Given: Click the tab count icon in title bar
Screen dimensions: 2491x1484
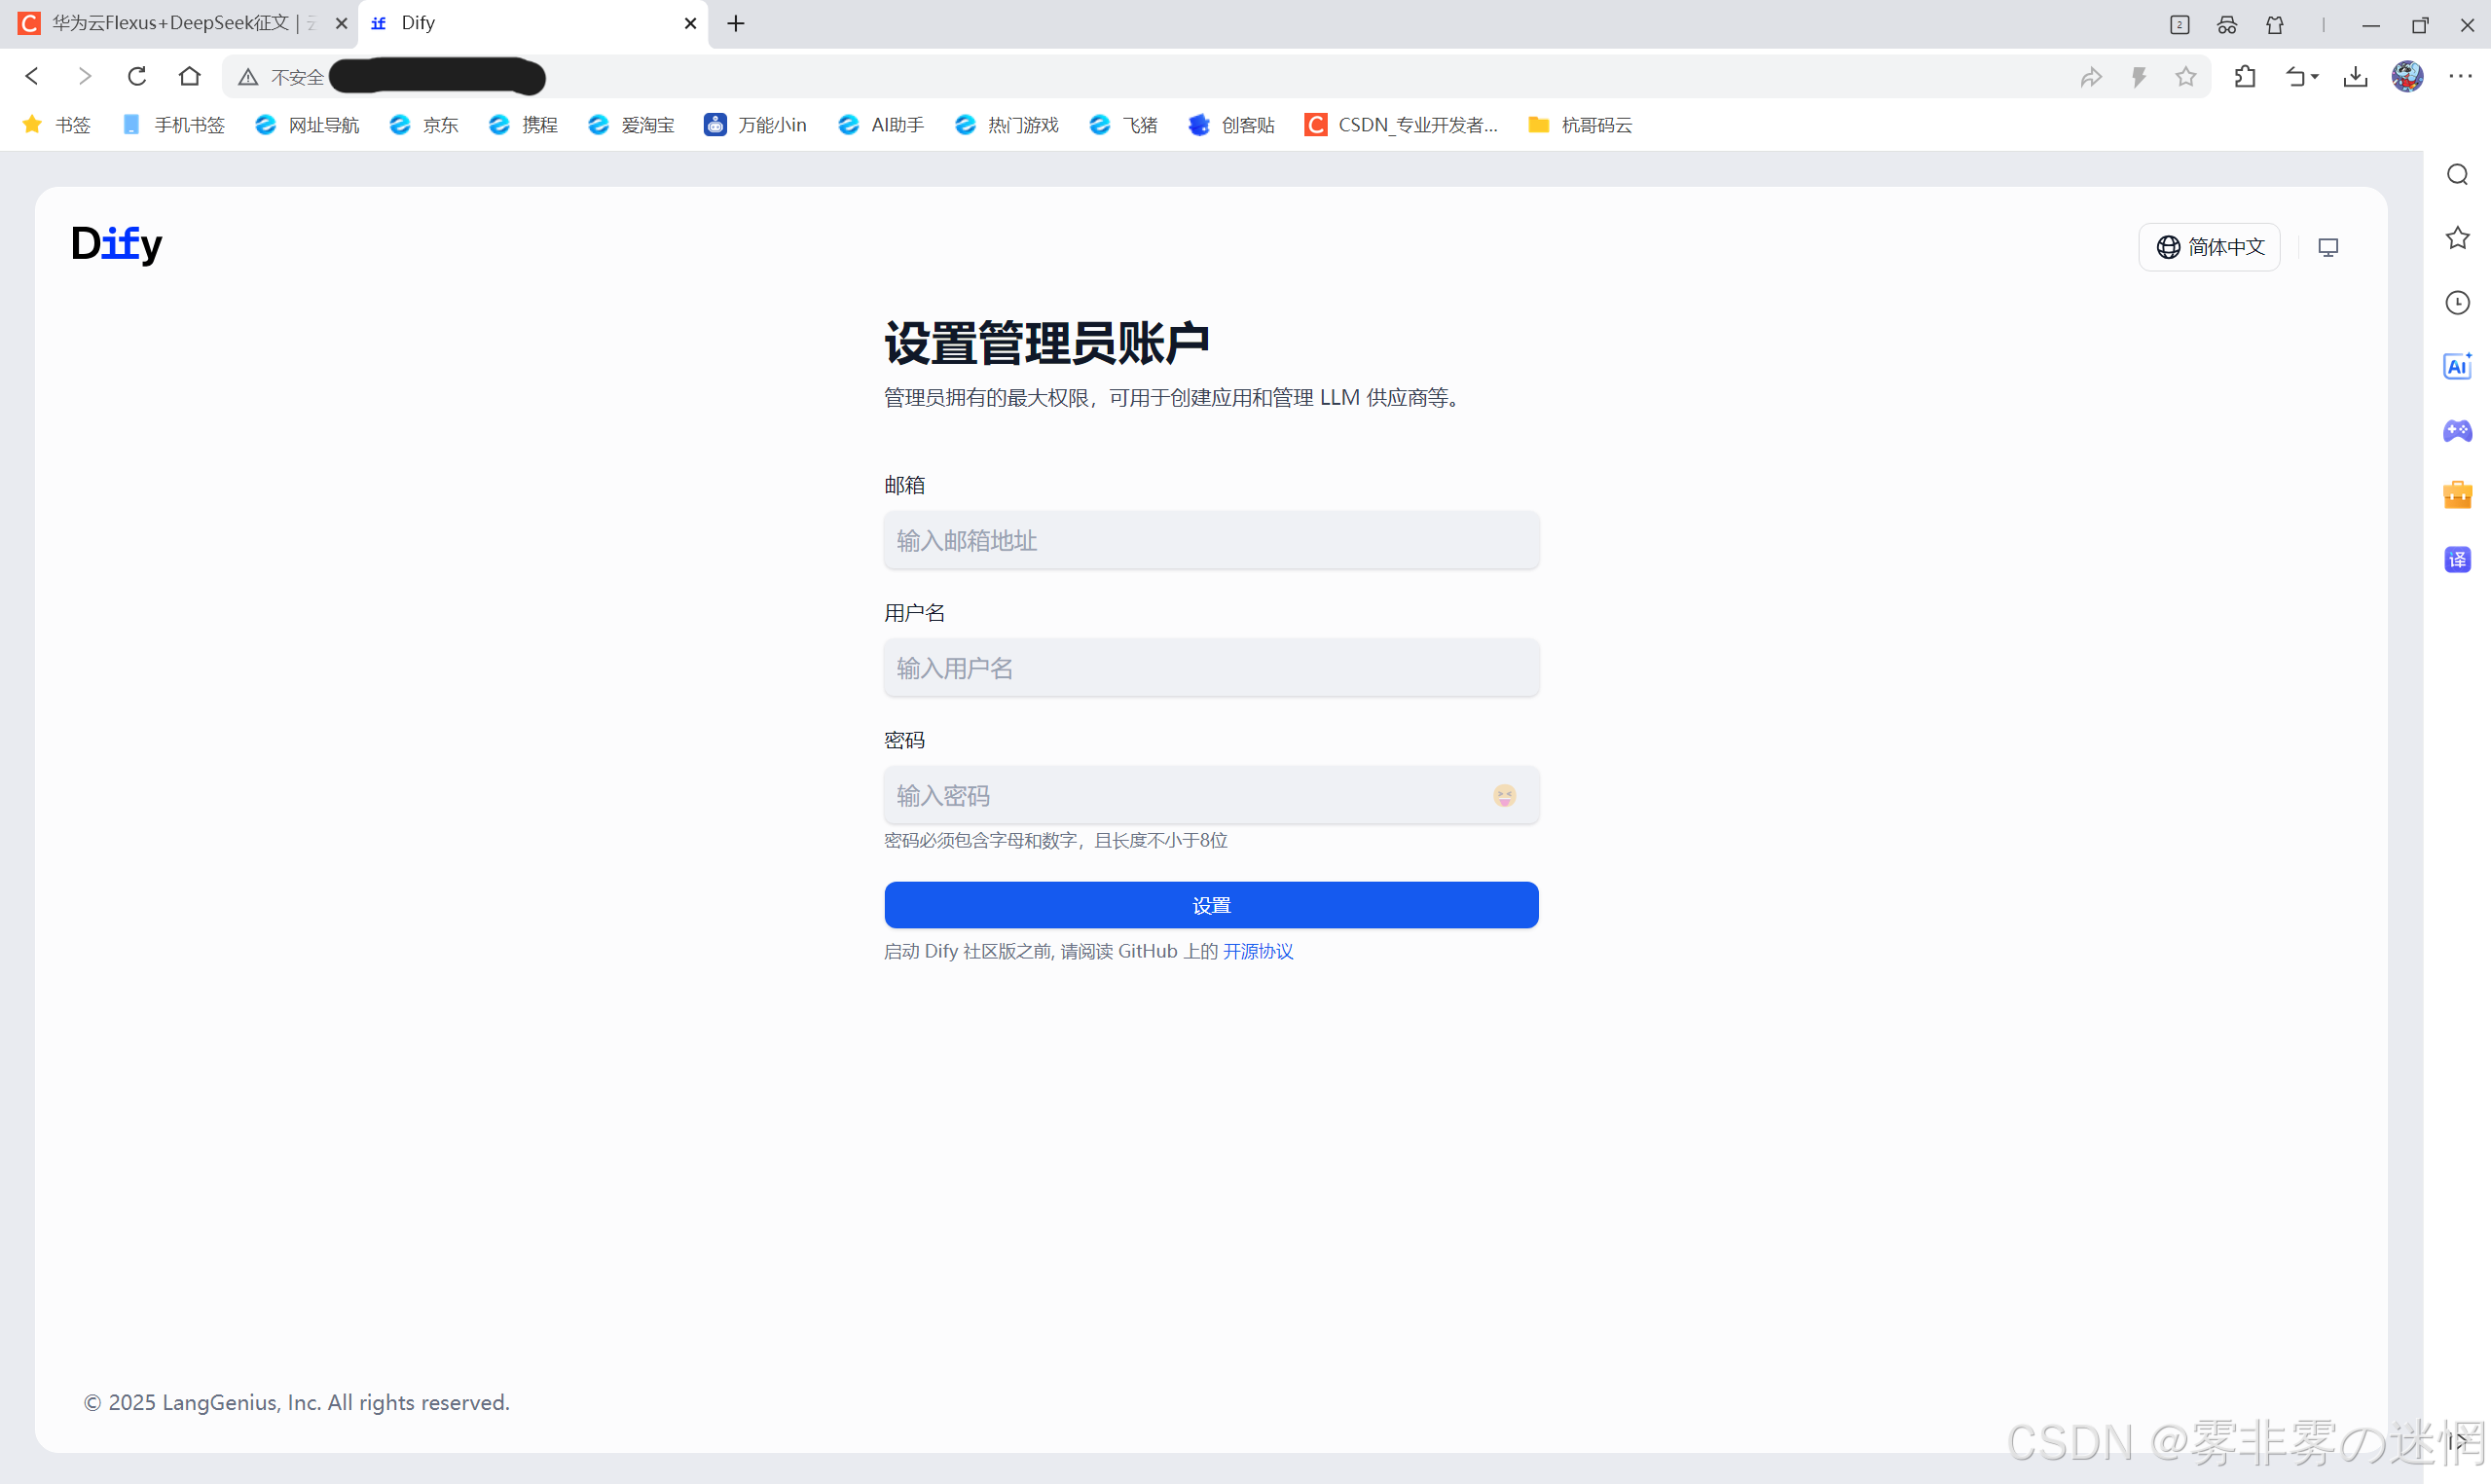Looking at the screenshot, I should (x=2179, y=25).
